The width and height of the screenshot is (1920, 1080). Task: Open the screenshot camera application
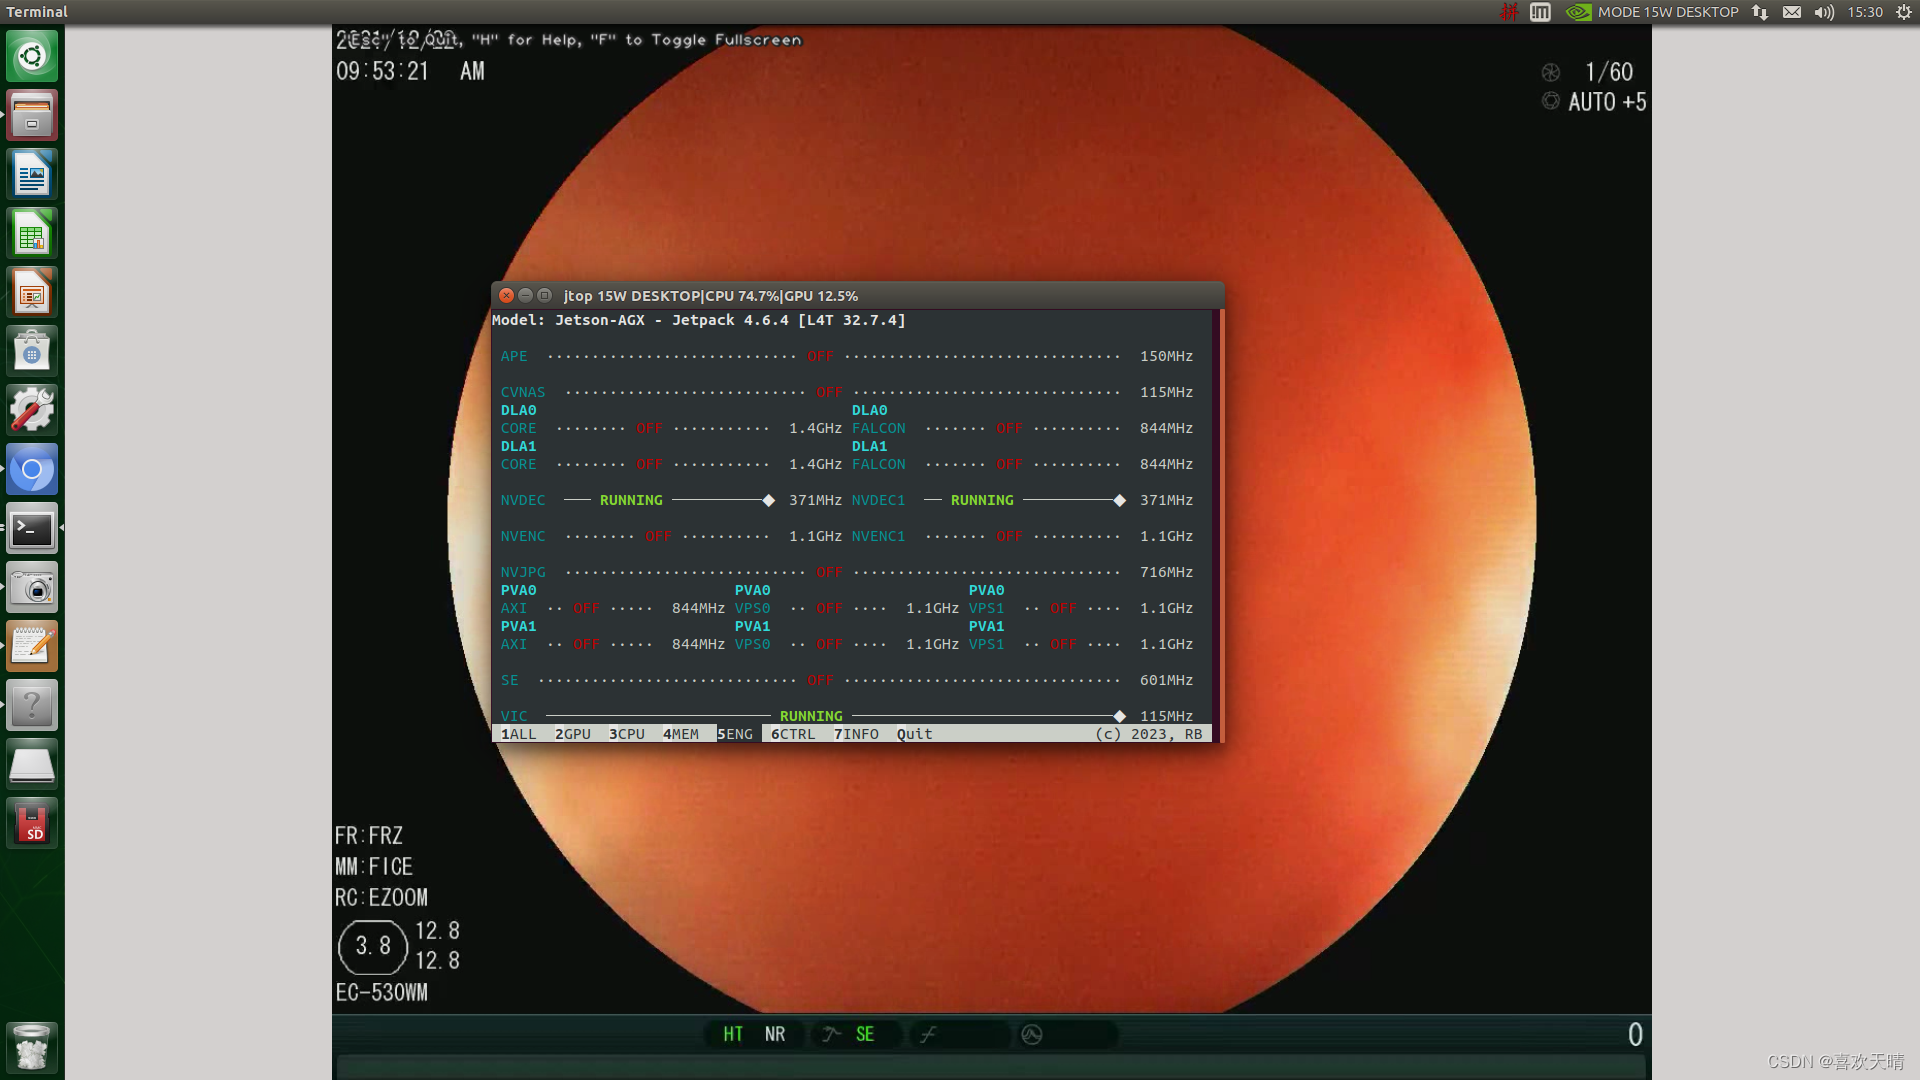coord(32,587)
